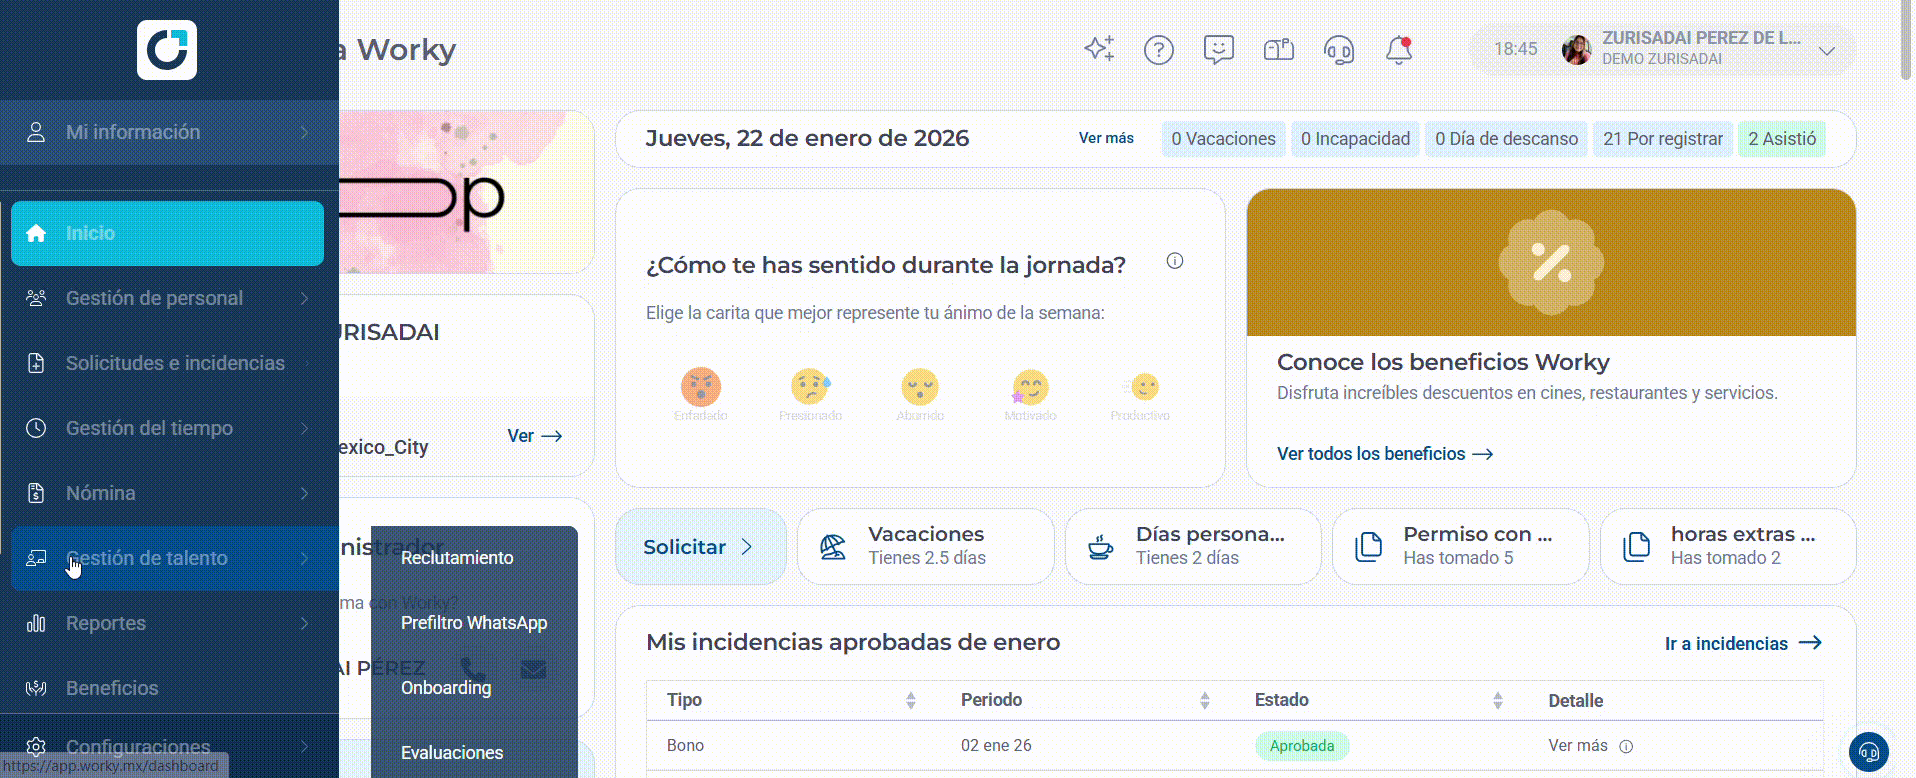Open Nómina menu

point(167,493)
